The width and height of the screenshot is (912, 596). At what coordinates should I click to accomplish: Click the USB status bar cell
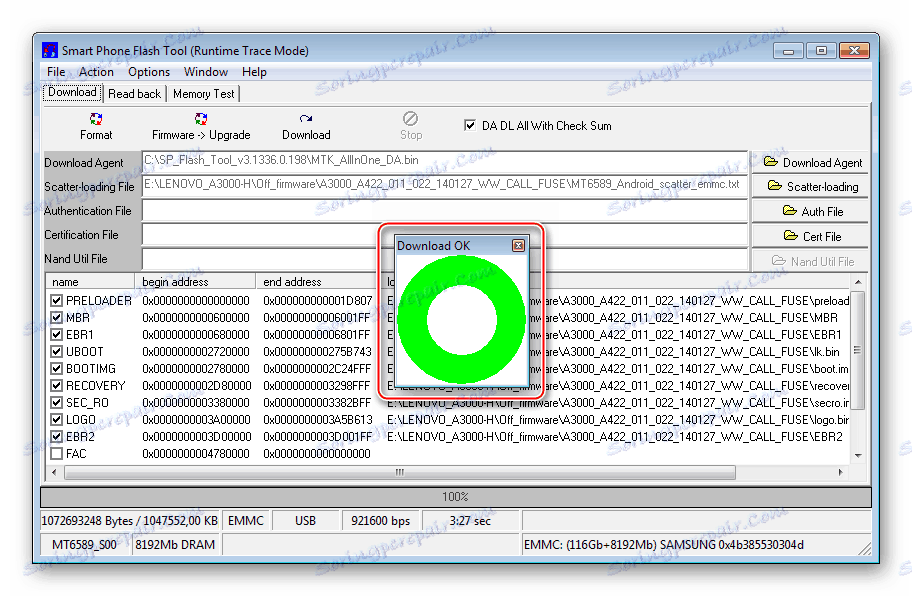305,521
